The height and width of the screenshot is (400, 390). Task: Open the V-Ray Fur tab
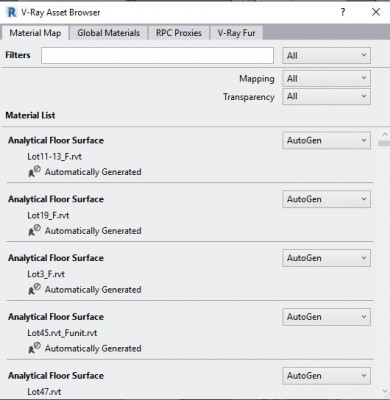[x=236, y=33]
